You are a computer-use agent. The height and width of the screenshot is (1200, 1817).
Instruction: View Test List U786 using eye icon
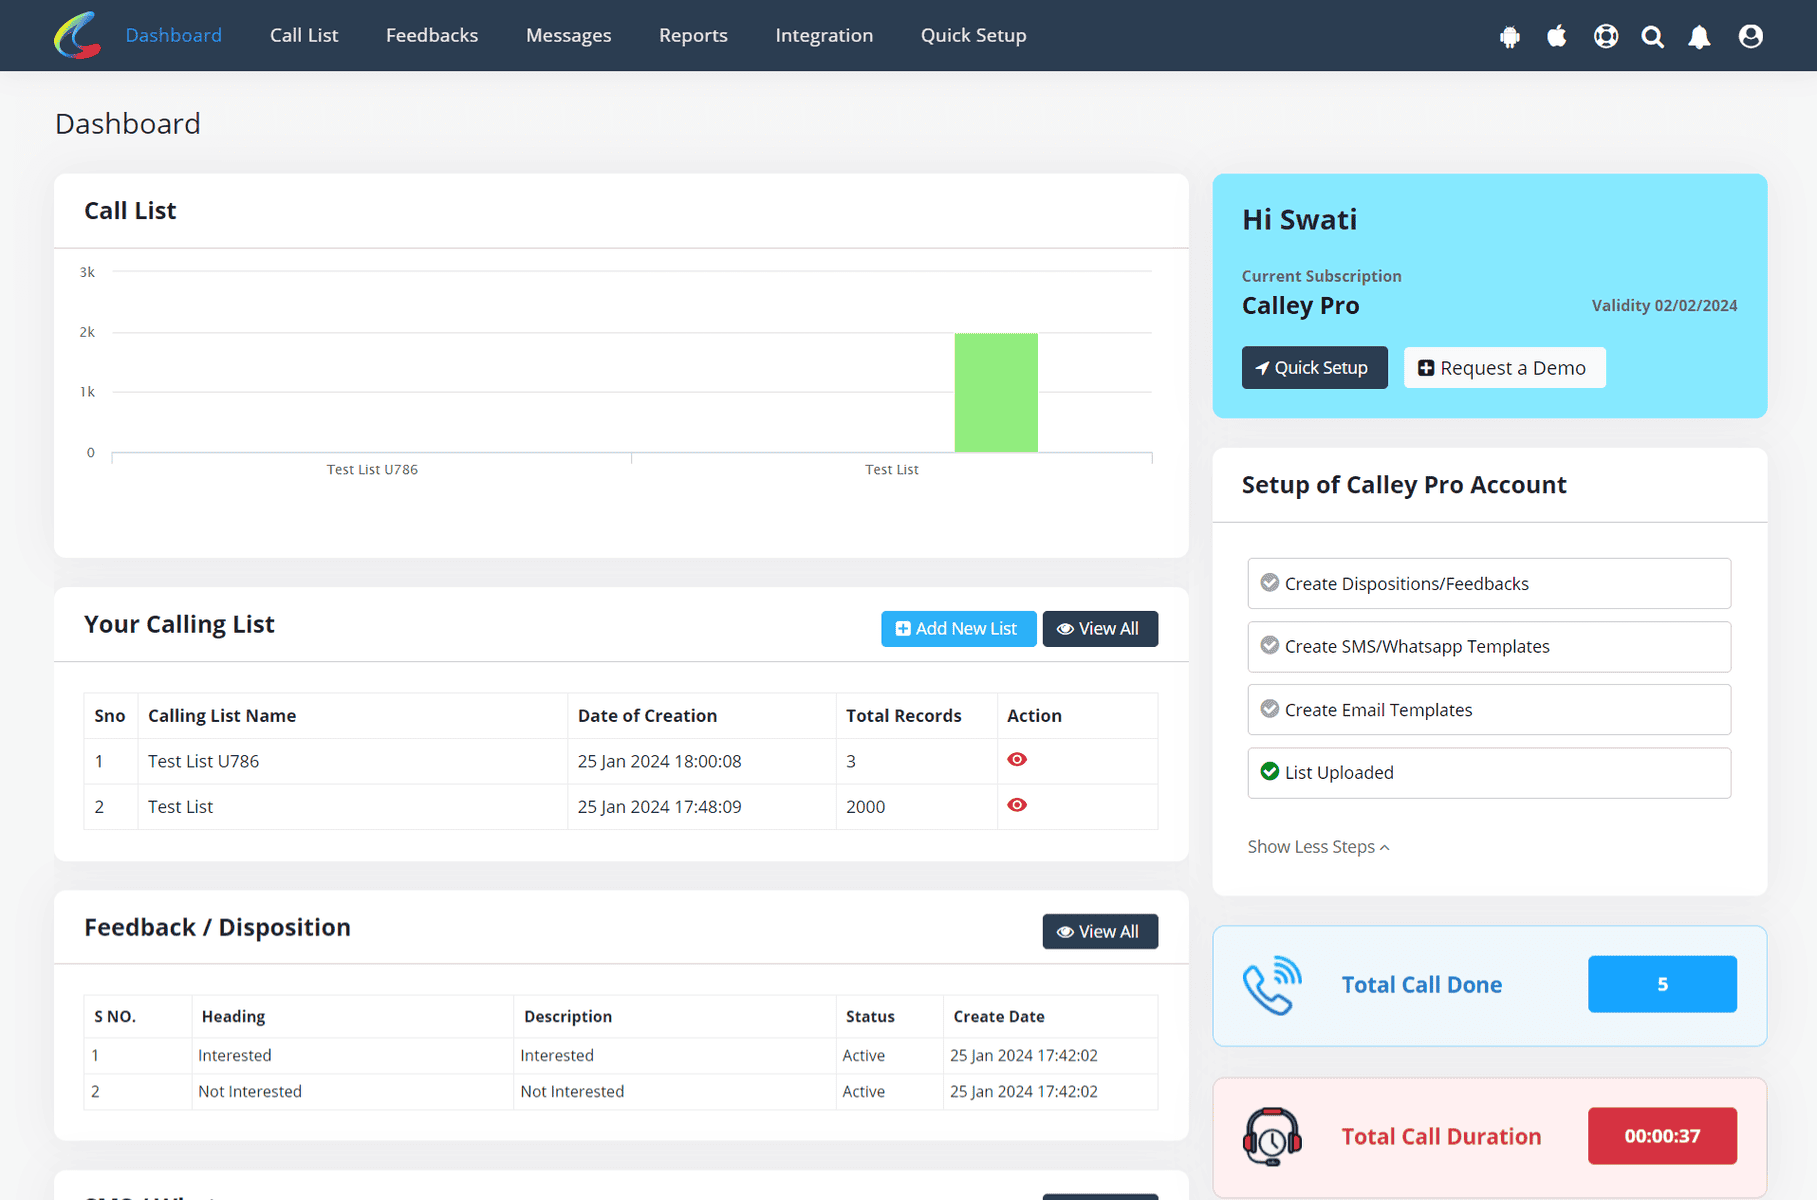point(1017,760)
